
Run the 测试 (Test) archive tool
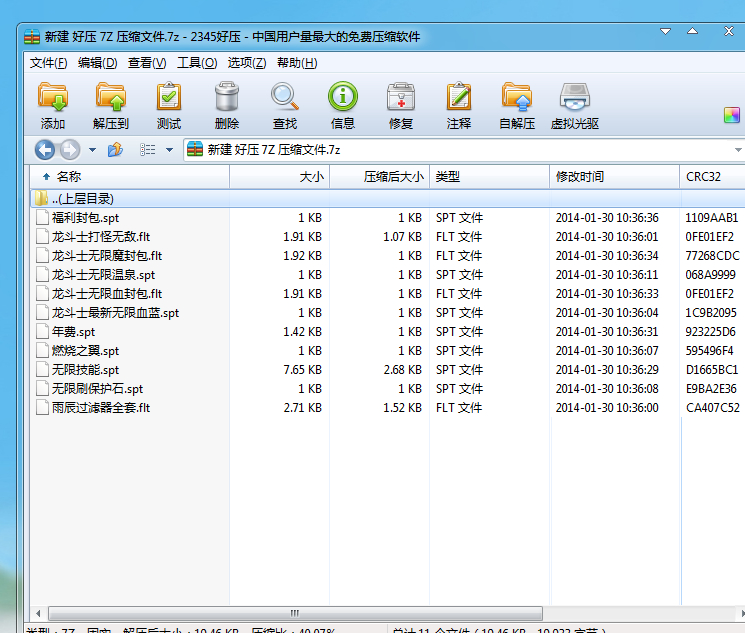[x=169, y=106]
